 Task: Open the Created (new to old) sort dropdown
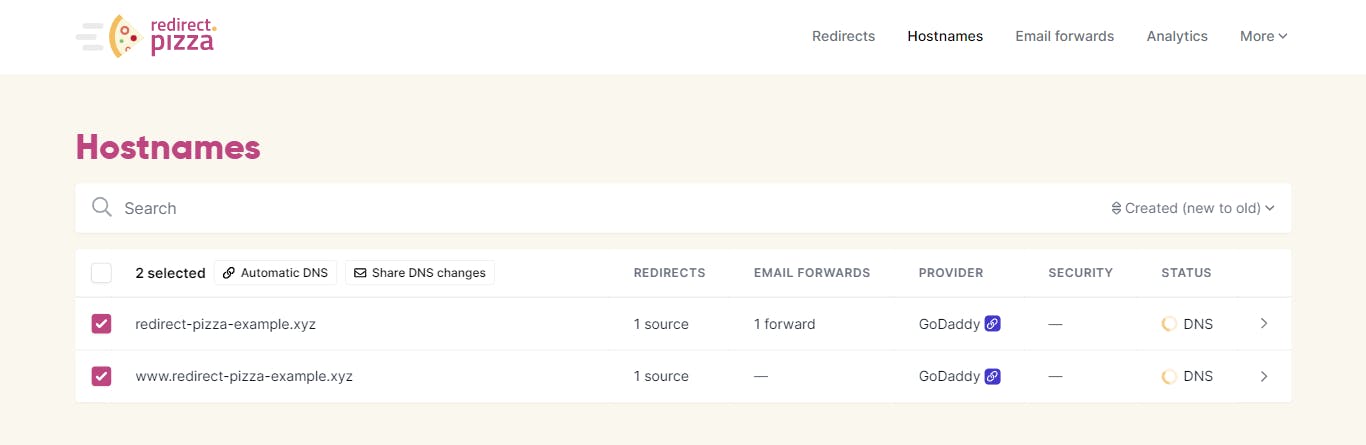(1193, 208)
